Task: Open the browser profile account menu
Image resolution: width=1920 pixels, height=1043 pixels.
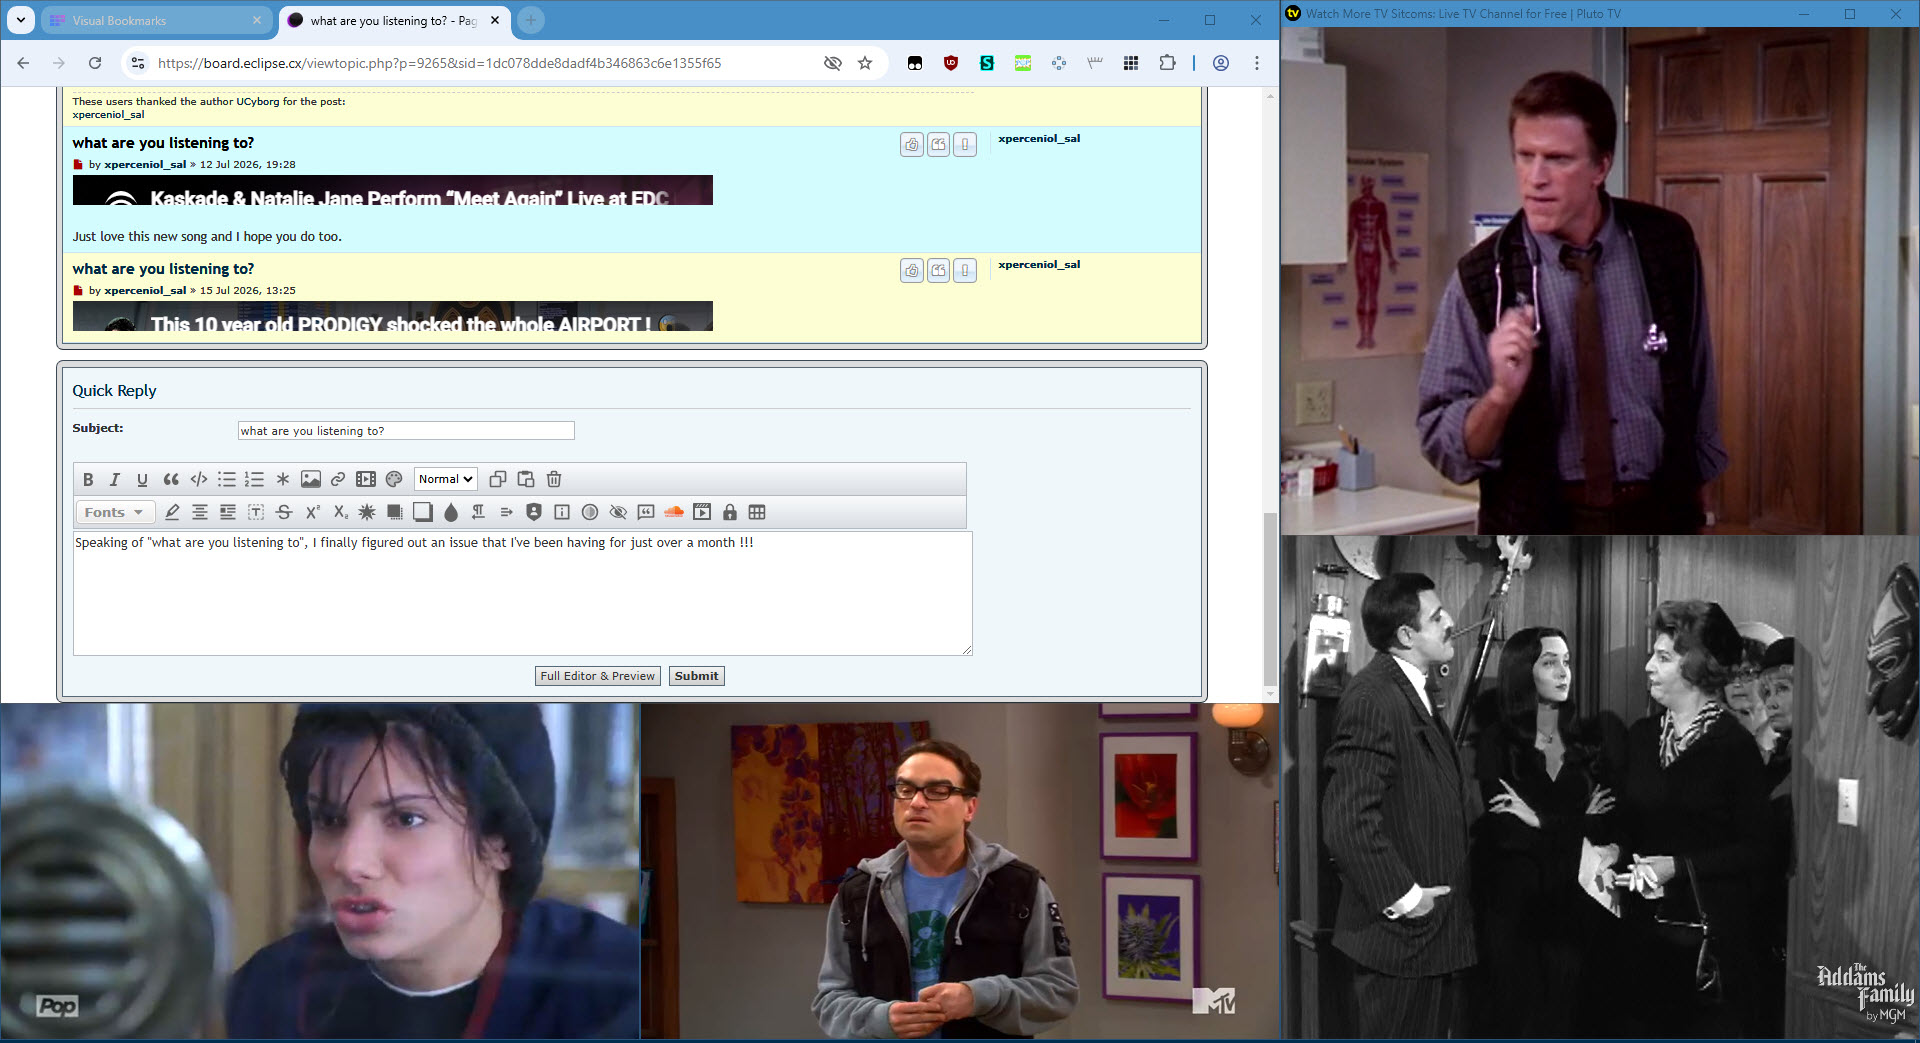Action: click(x=1221, y=63)
